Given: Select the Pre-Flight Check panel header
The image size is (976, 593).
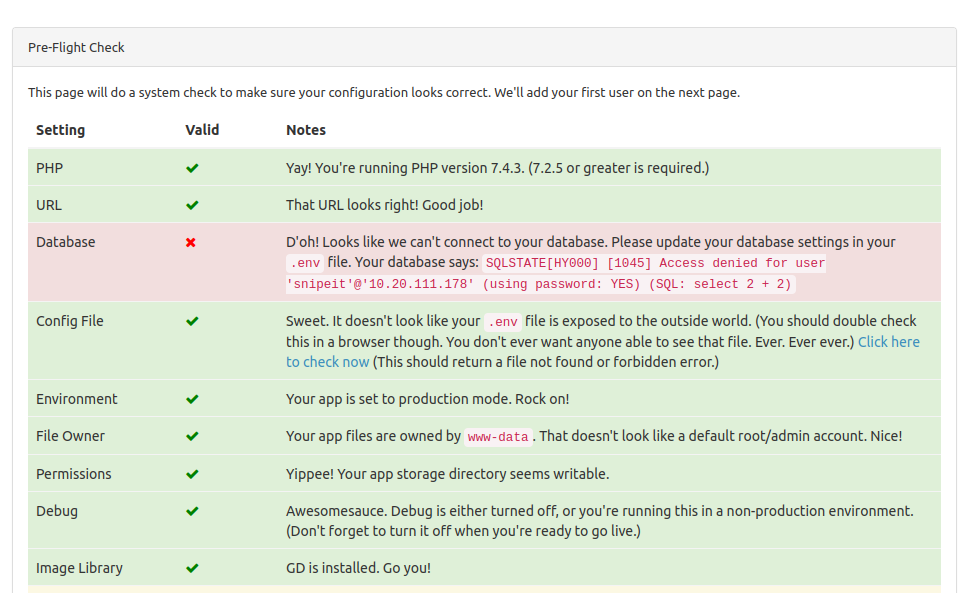Looking at the screenshot, I should click(x=77, y=47).
